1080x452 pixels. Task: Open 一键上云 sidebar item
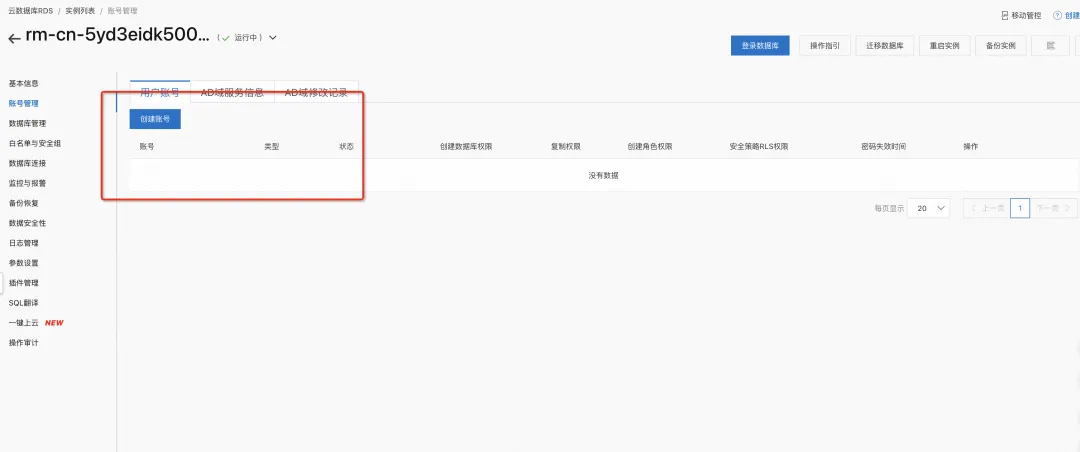23,322
